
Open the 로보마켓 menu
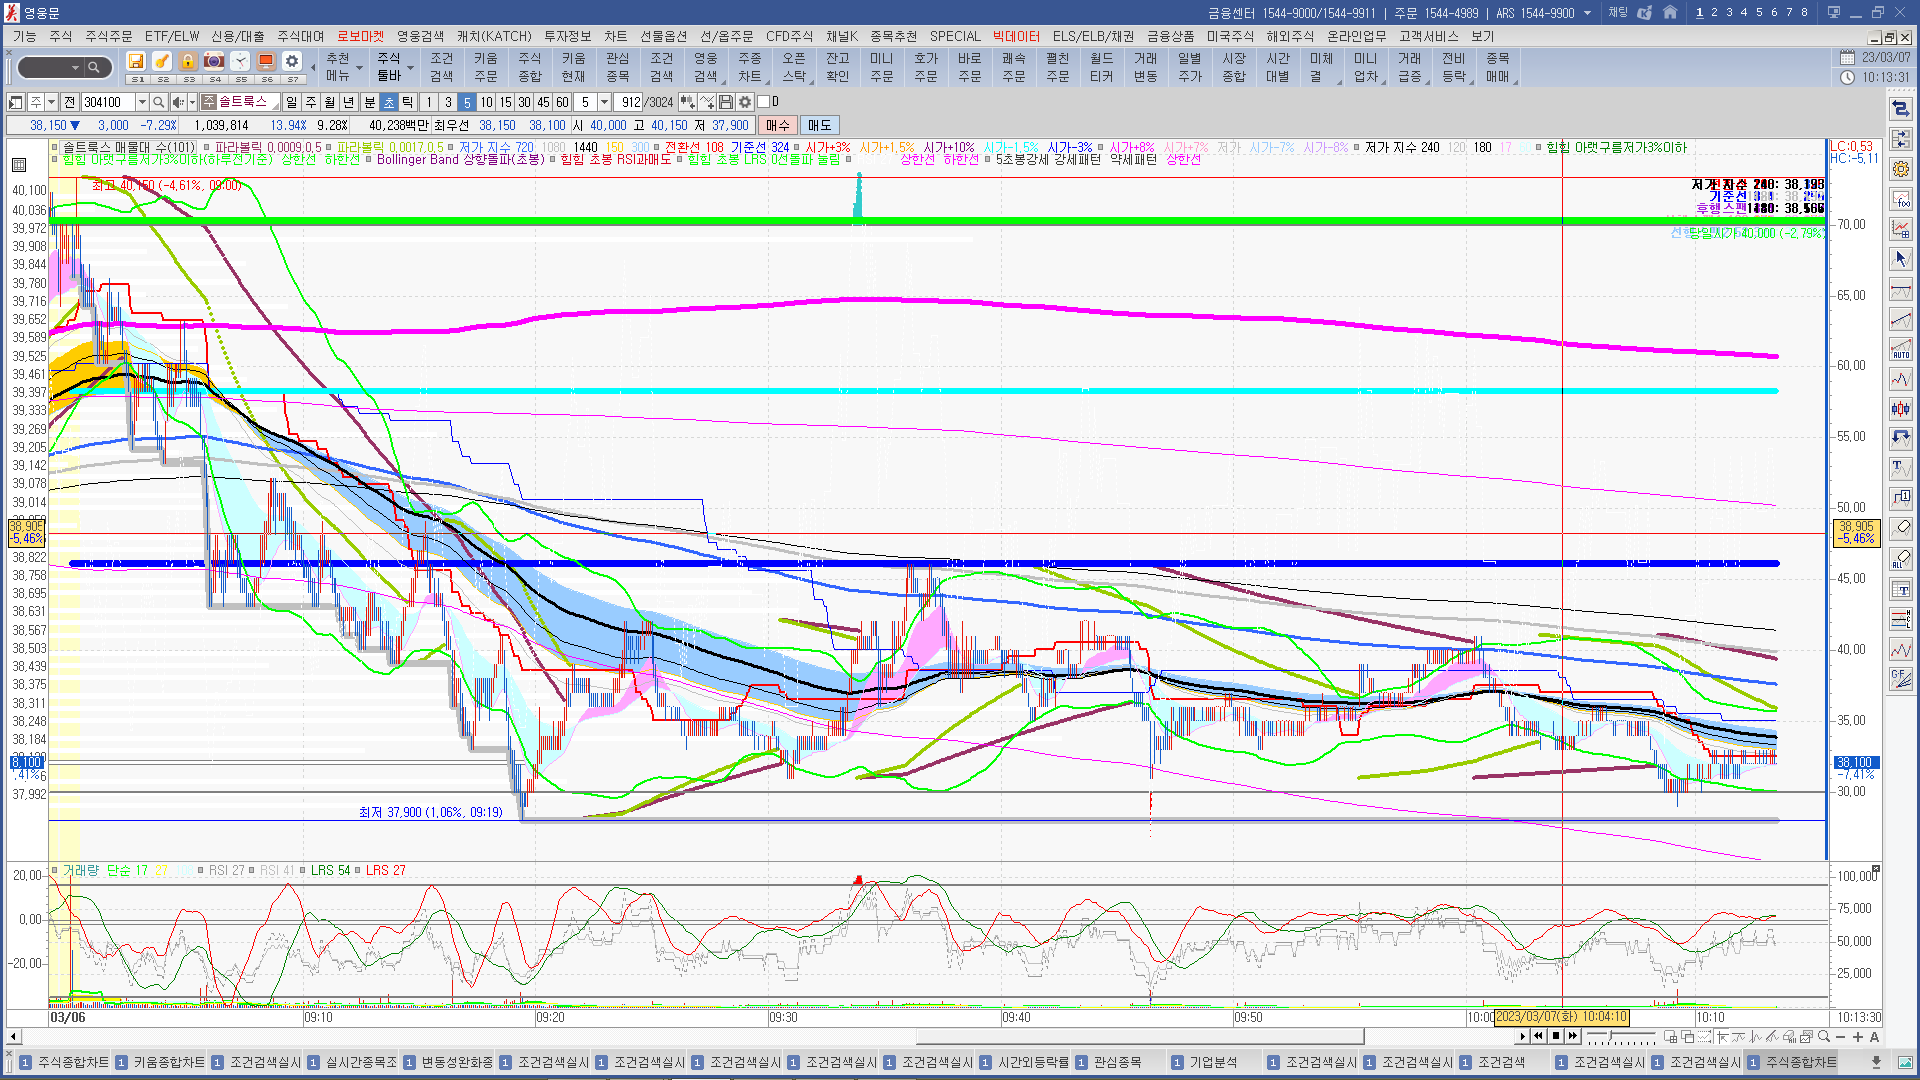[360, 37]
